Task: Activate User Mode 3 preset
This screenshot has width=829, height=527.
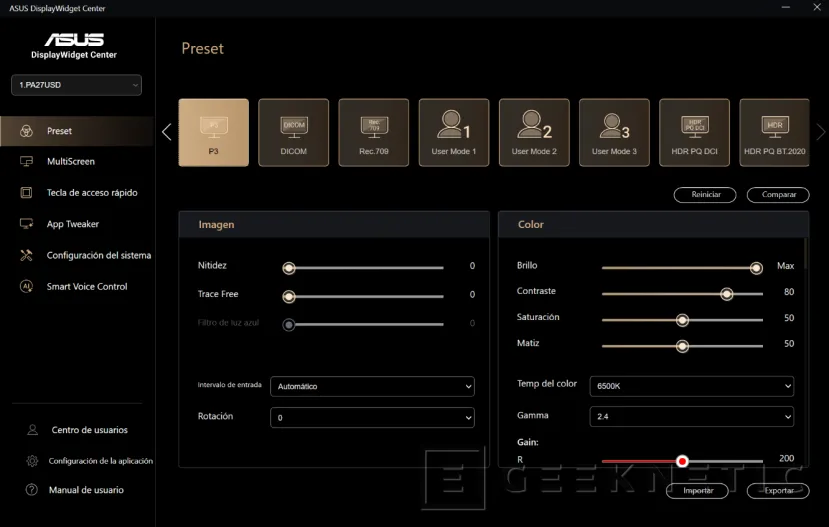Action: (x=614, y=132)
